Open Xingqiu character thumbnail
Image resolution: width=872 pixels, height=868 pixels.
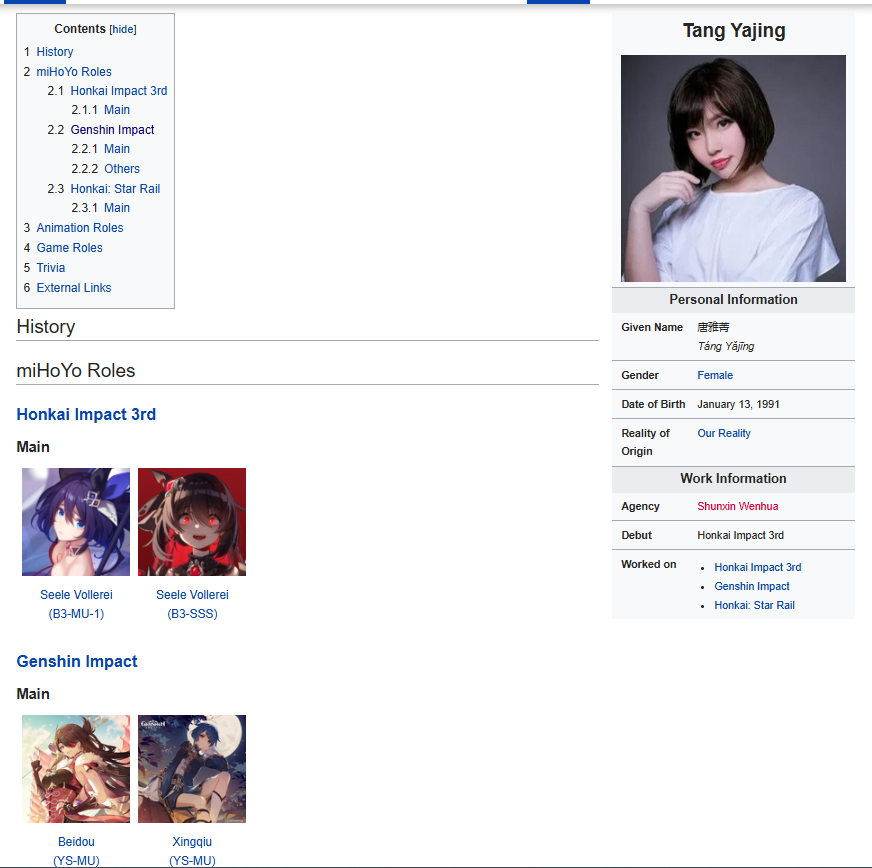point(192,768)
